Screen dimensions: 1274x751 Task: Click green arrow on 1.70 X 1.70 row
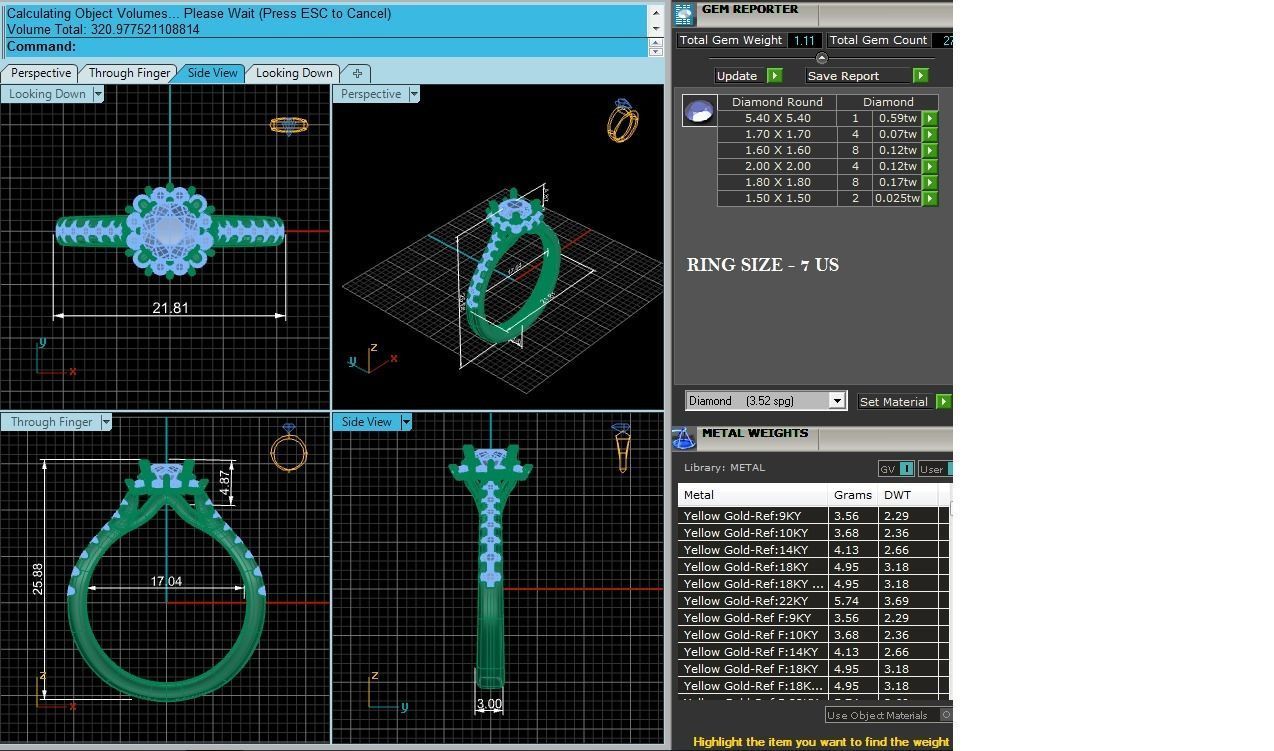pyautogui.click(x=929, y=134)
